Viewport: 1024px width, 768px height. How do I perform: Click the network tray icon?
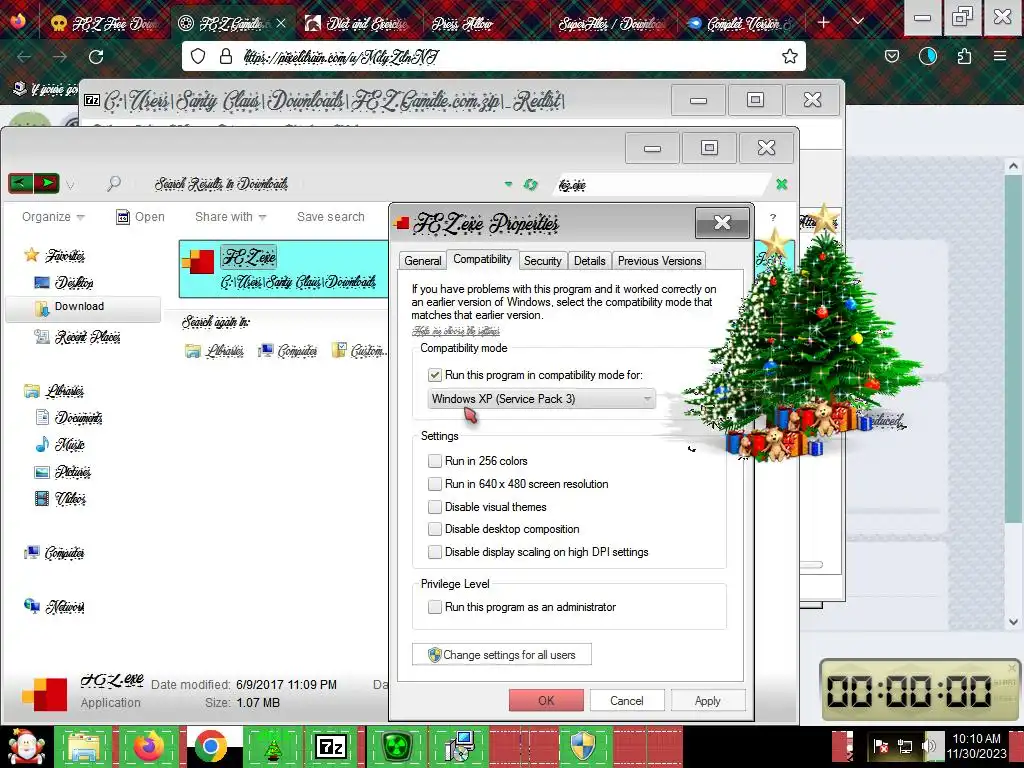(905, 746)
